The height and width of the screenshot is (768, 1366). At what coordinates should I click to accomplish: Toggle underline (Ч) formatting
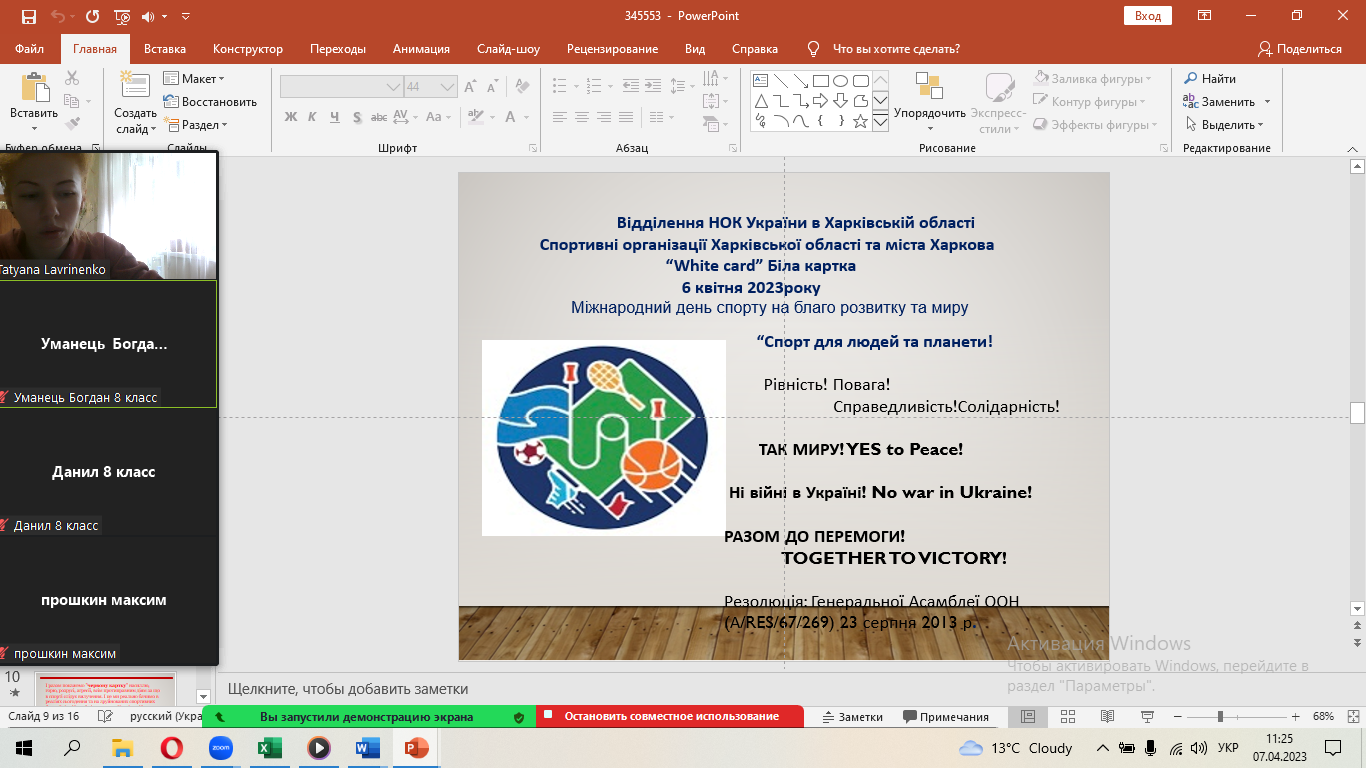(x=336, y=117)
